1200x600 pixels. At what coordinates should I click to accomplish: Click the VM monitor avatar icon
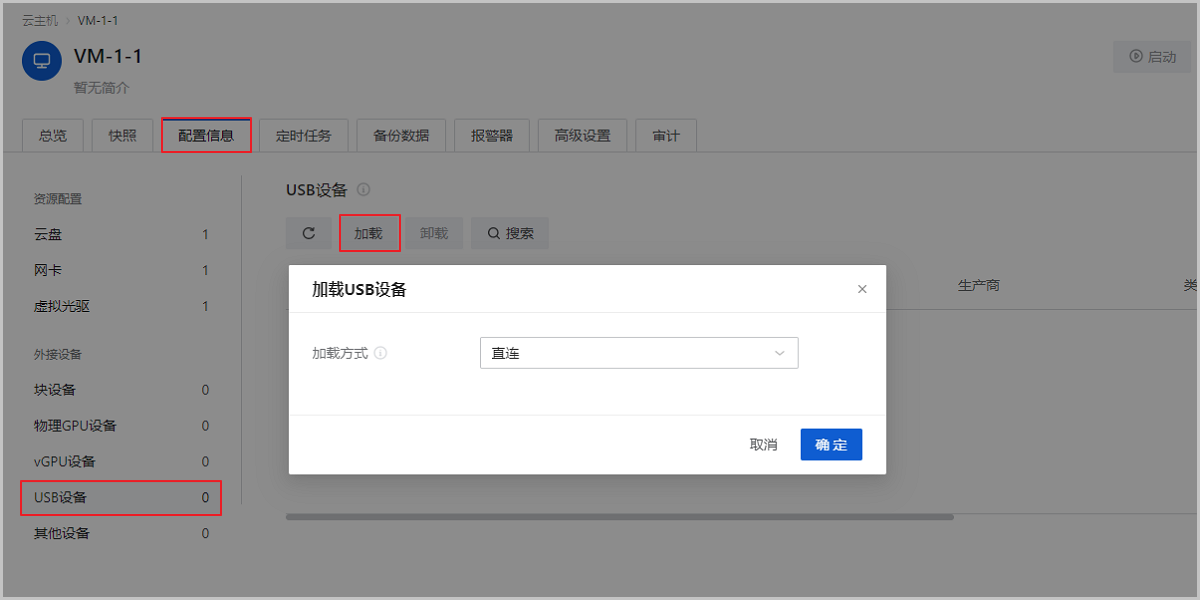pyautogui.click(x=42, y=61)
